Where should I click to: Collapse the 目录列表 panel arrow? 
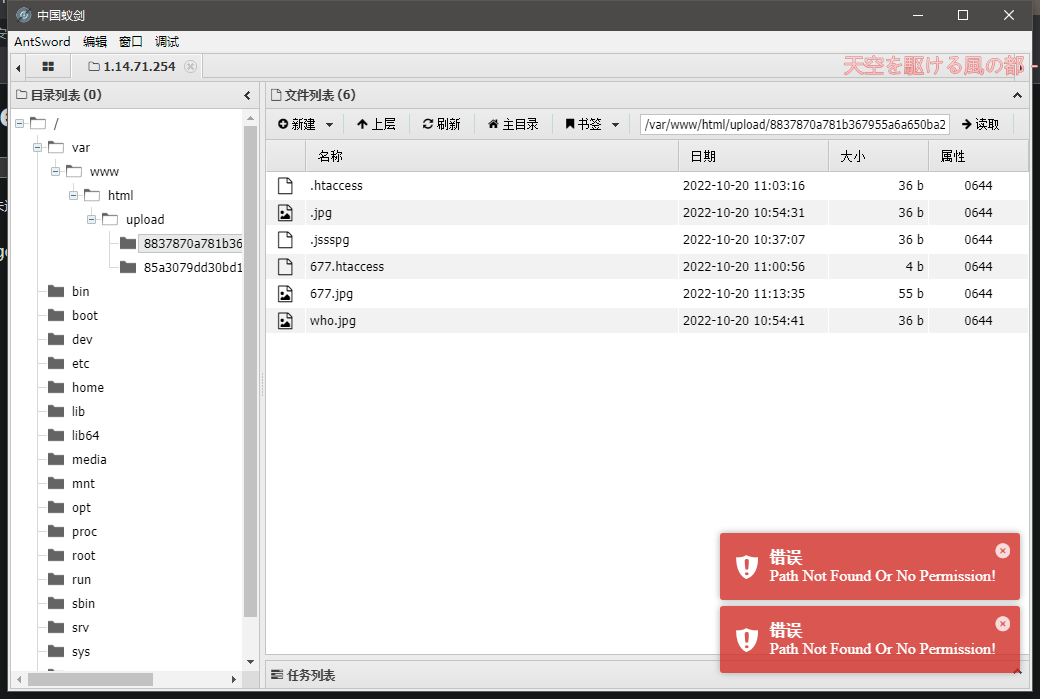pos(247,96)
